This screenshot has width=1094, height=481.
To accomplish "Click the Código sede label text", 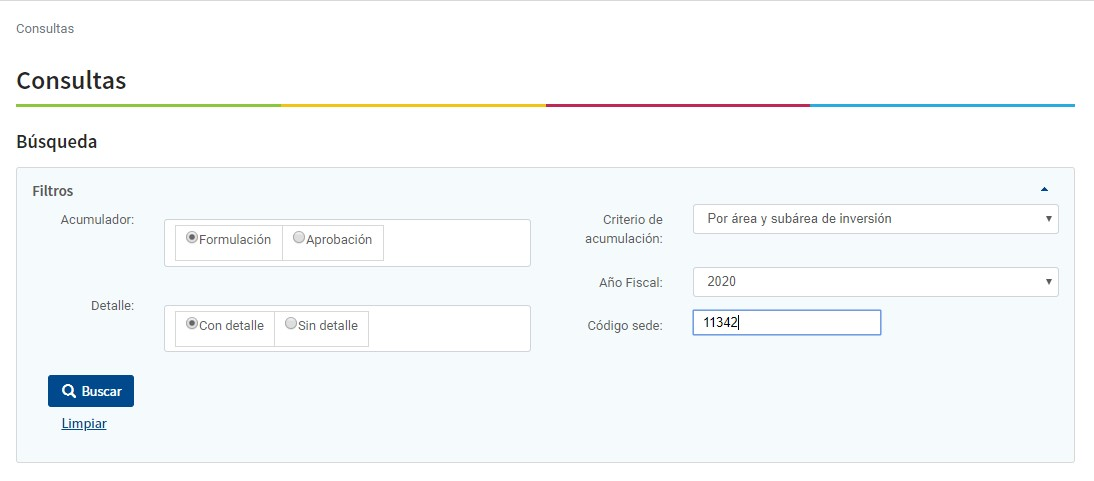I will pyautogui.click(x=624, y=326).
